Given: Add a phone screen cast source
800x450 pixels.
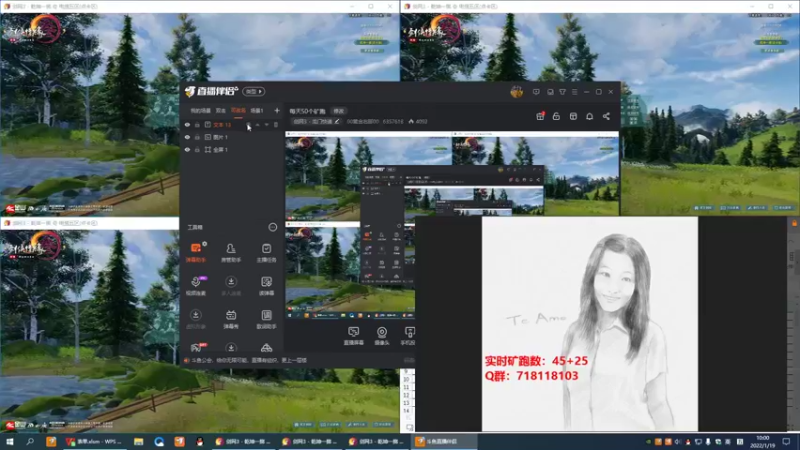Looking at the screenshot, I should point(409,336).
